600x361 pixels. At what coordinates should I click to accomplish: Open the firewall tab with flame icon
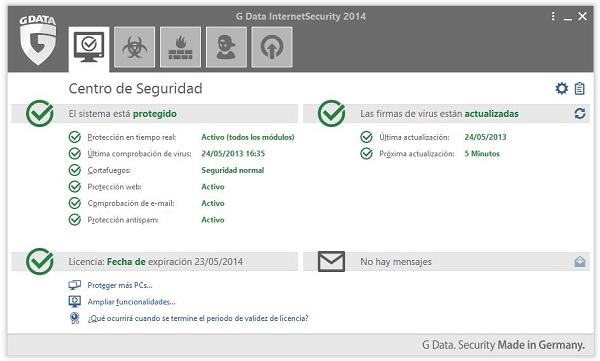(x=180, y=47)
